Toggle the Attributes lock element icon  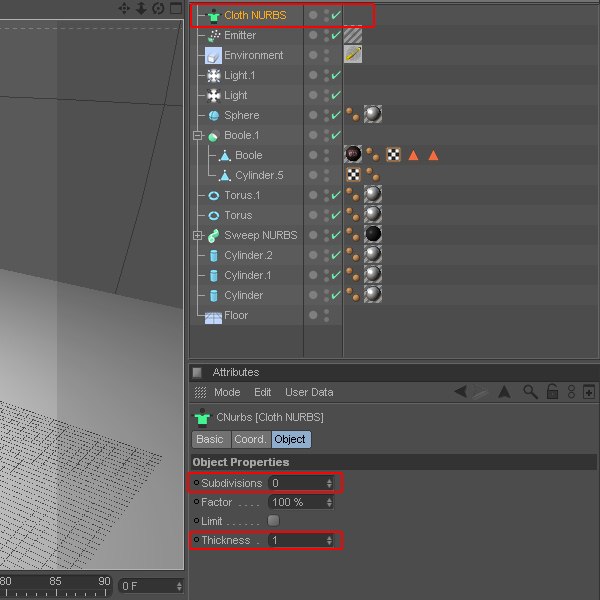click(552, 391)
